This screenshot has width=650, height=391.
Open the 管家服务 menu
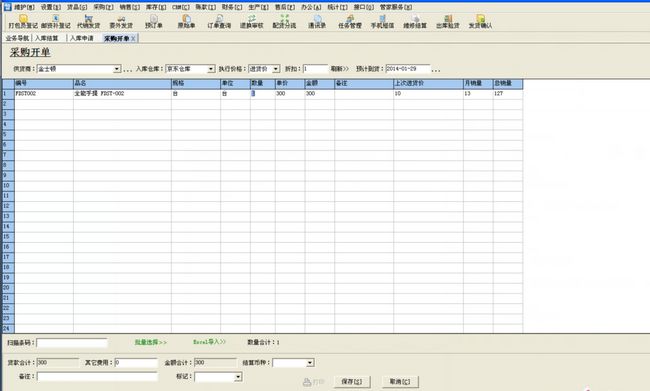tap(396, 7)
